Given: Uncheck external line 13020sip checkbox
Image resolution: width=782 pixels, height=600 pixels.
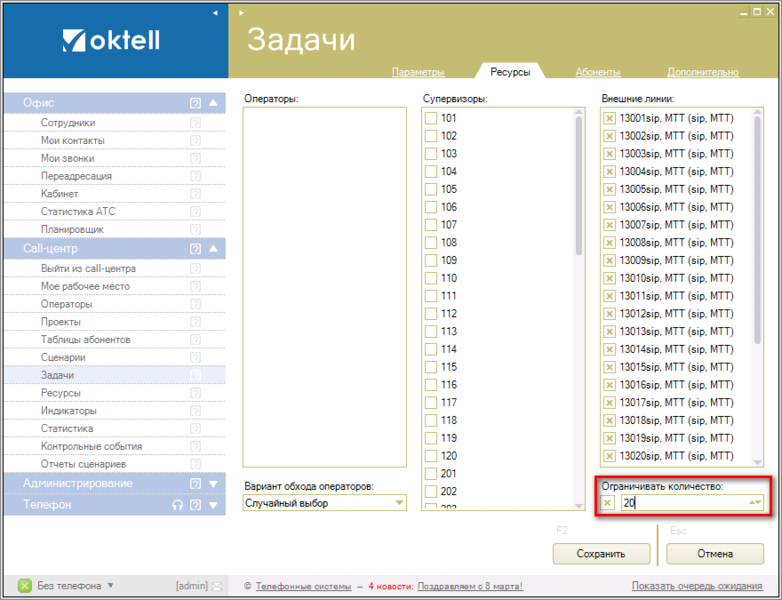Looking at the screenshot, I should 609,456.
